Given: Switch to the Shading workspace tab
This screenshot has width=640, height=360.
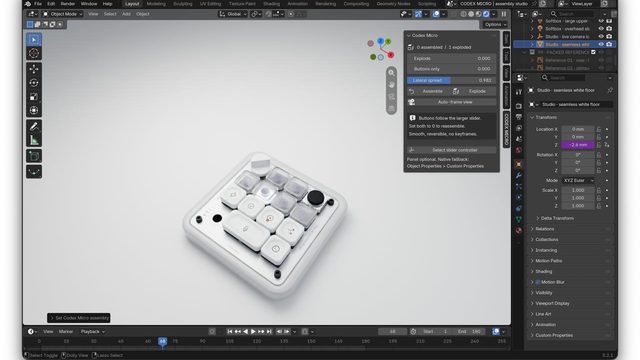Looking at the screenshot, I should (x=271, y=4).
